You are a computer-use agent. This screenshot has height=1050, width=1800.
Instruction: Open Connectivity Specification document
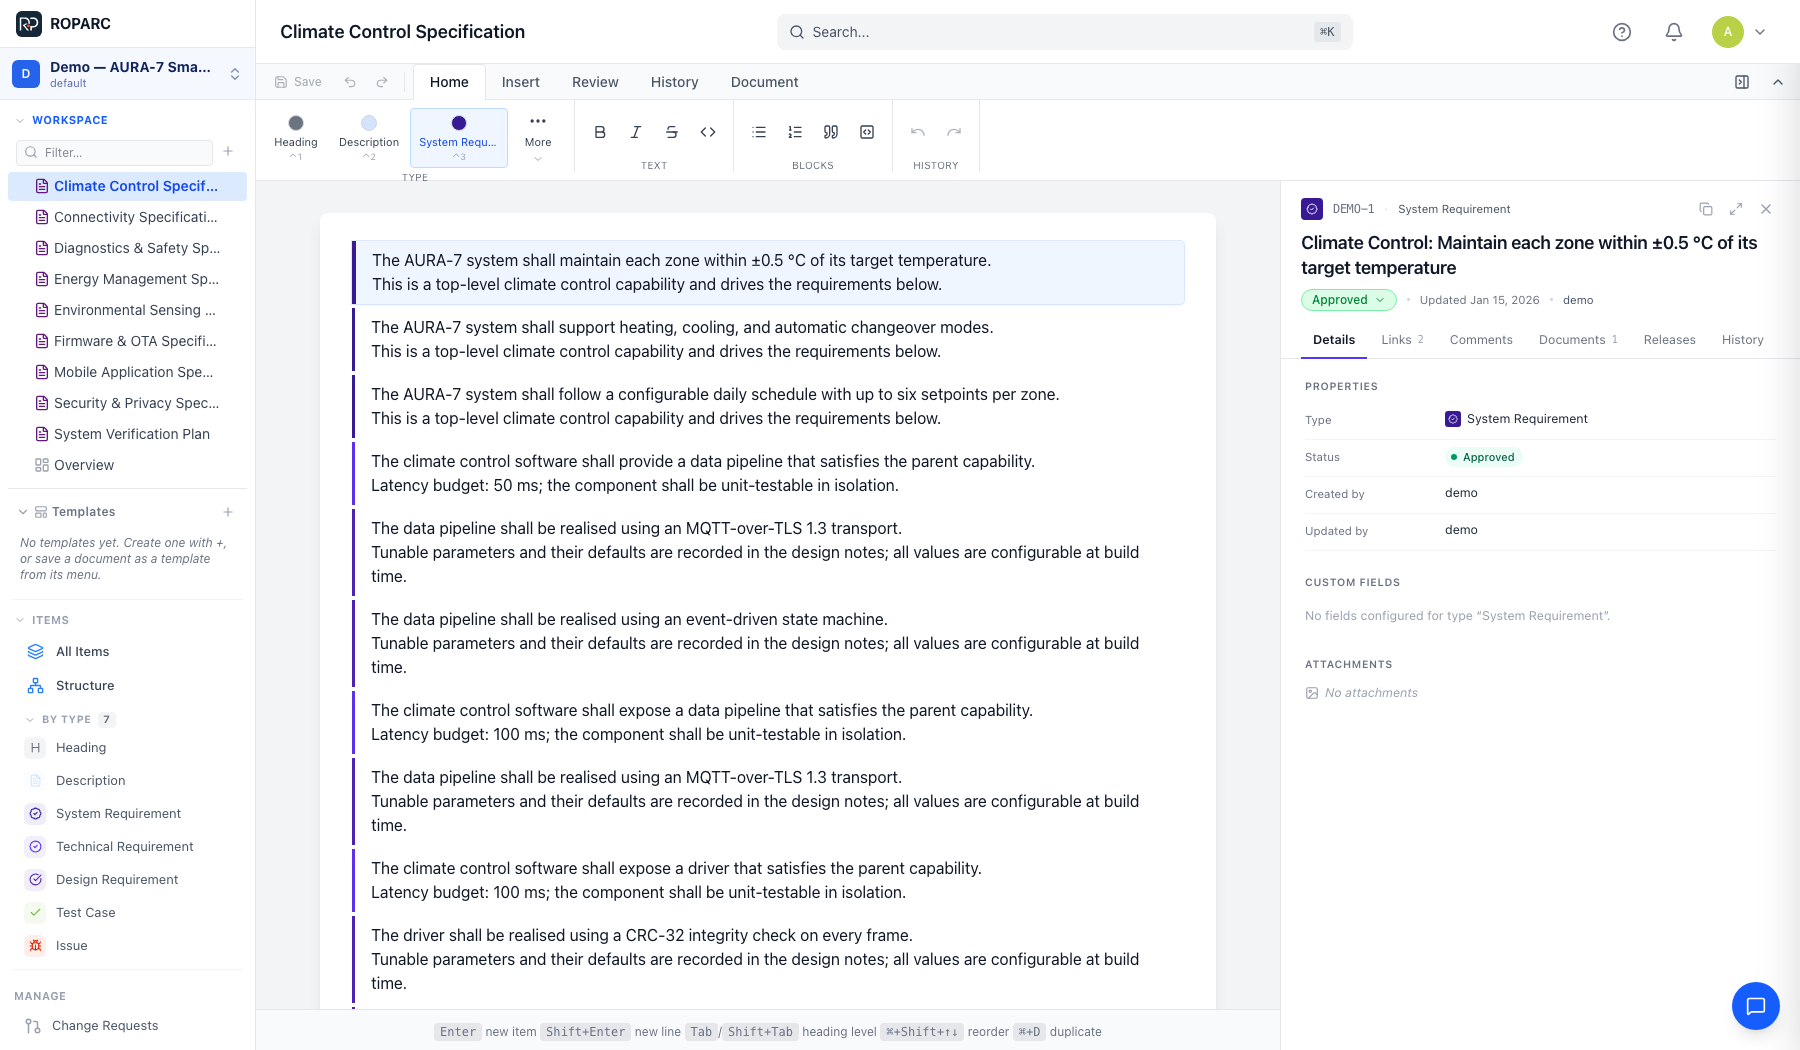[x=128, y=217]
